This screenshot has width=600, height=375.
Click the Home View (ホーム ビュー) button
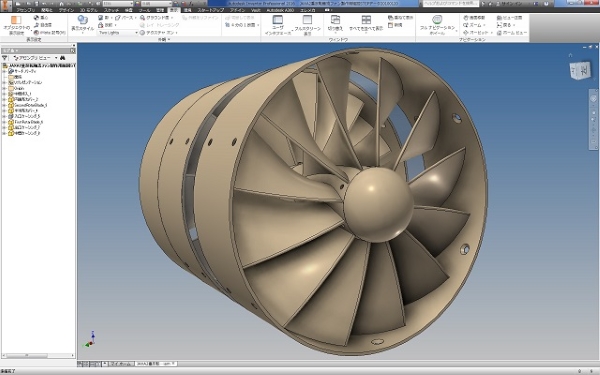(512, 33)
